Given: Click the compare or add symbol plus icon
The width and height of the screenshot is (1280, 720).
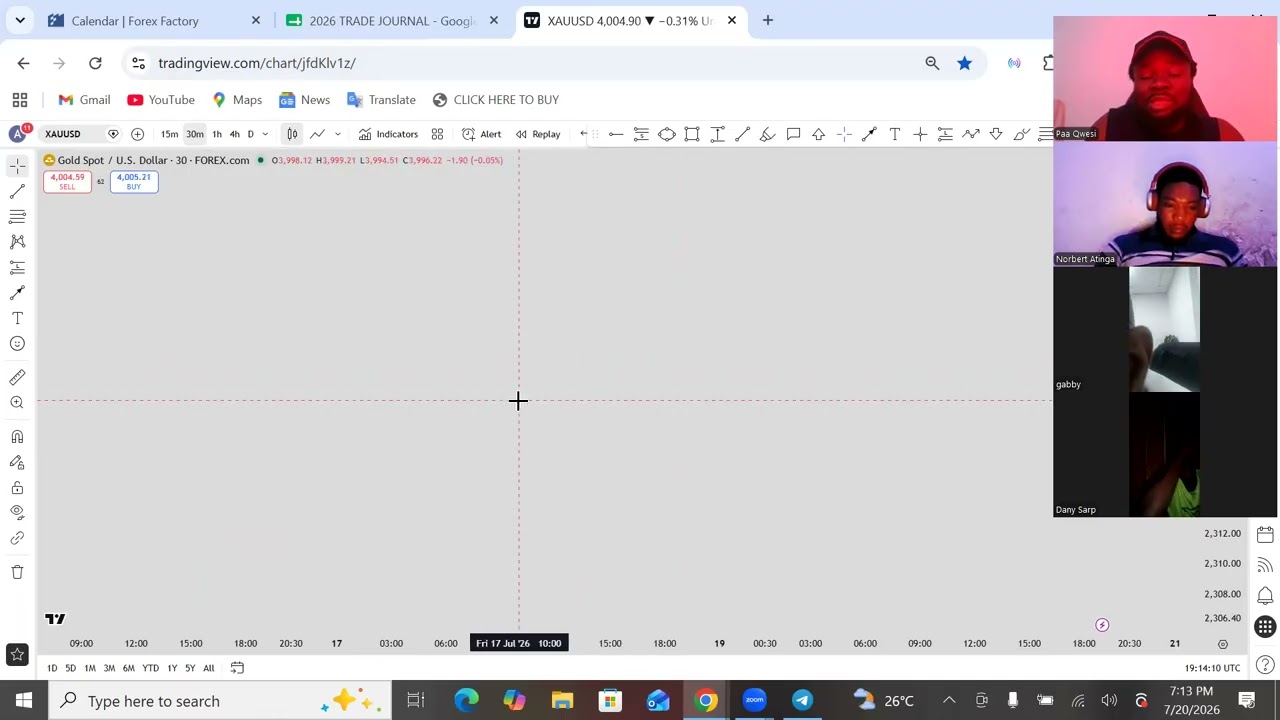Looking at the screenshot, I should pos(137,134).
